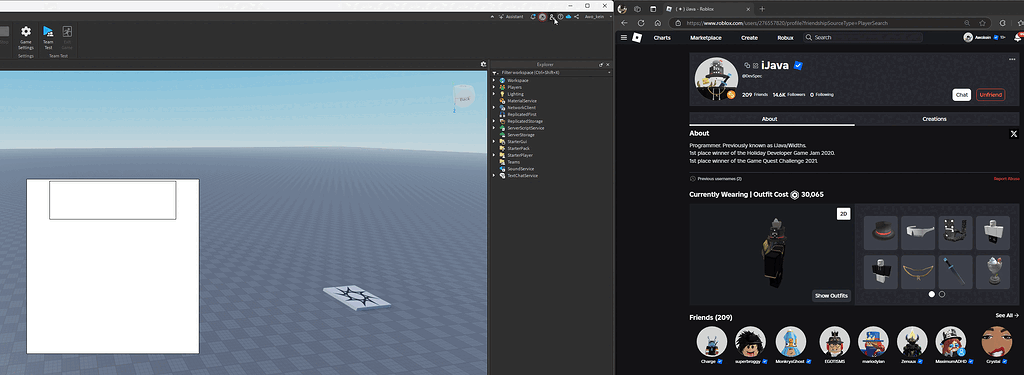This screenshot has height=375, width=1024.
Task: Open Game Settings in the Studio toolbar
Action: pos(25,38)
